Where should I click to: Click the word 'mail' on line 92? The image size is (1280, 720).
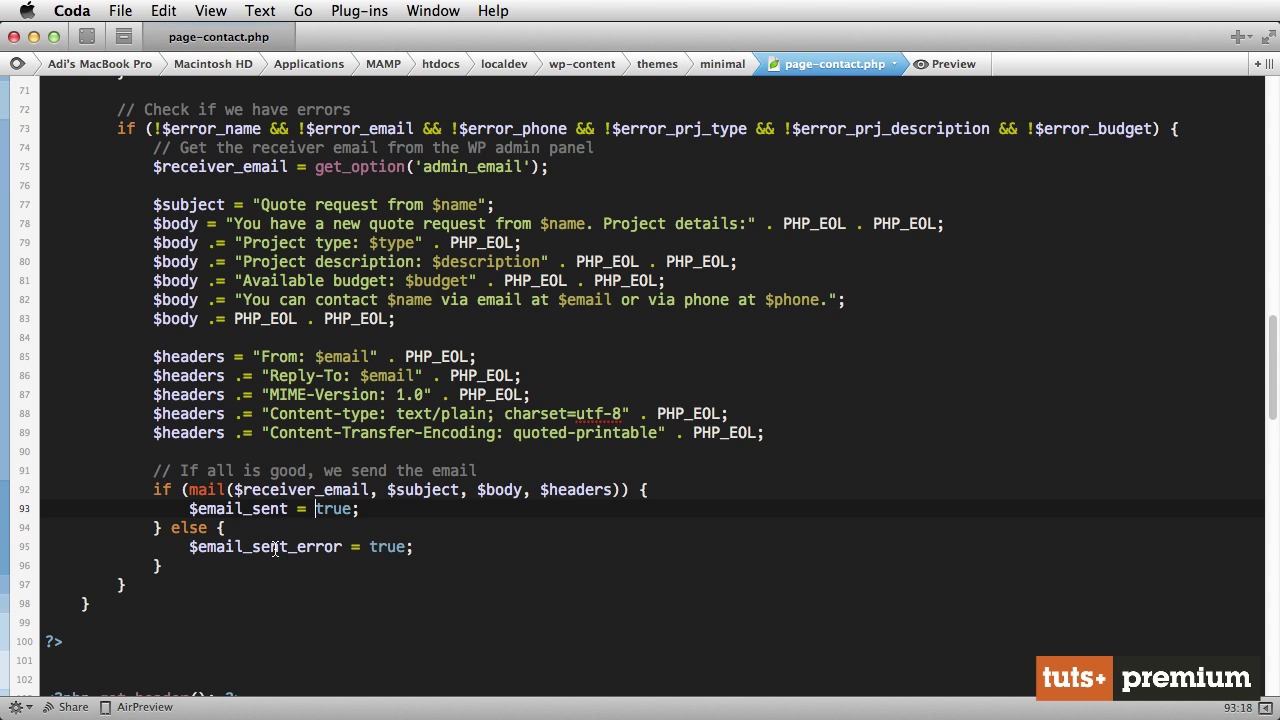click(x=207, y=490)
